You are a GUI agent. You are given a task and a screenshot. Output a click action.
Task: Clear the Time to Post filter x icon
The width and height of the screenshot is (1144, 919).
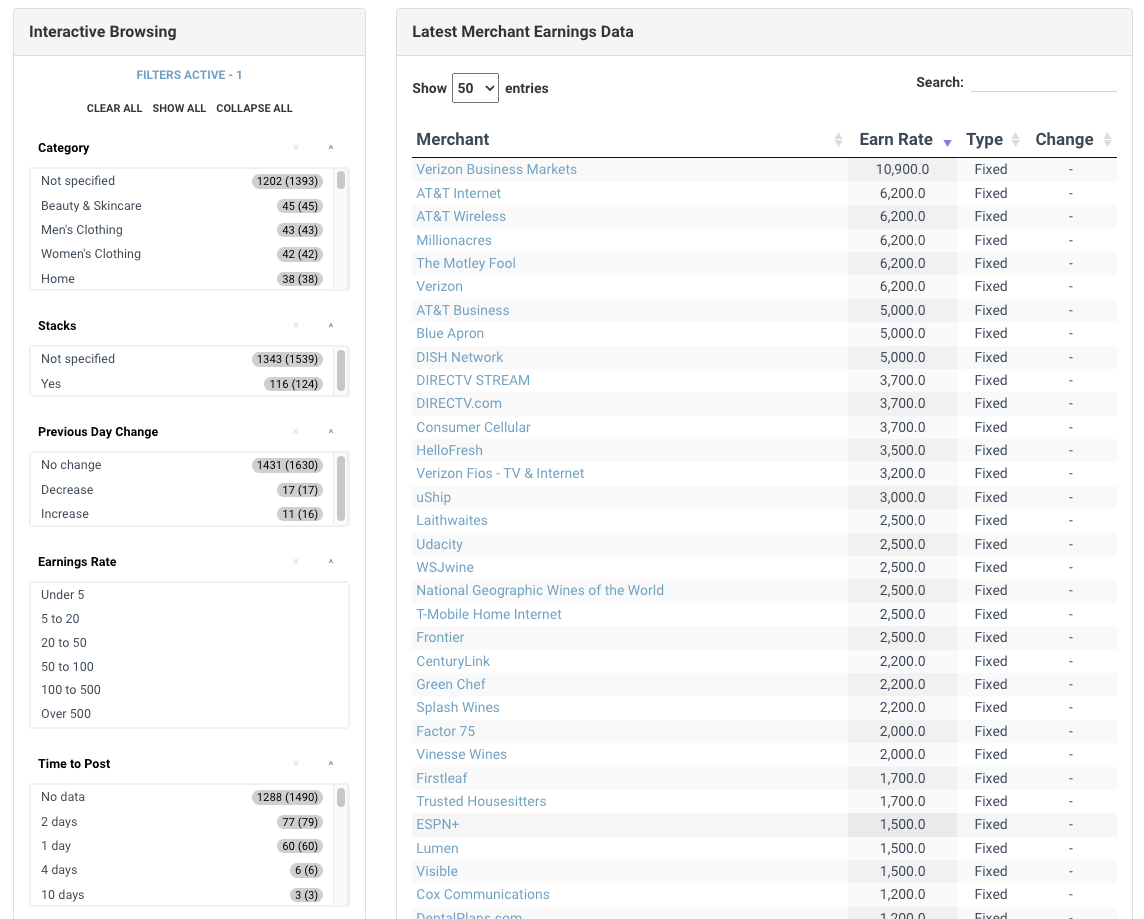click(x=295, y=764)
